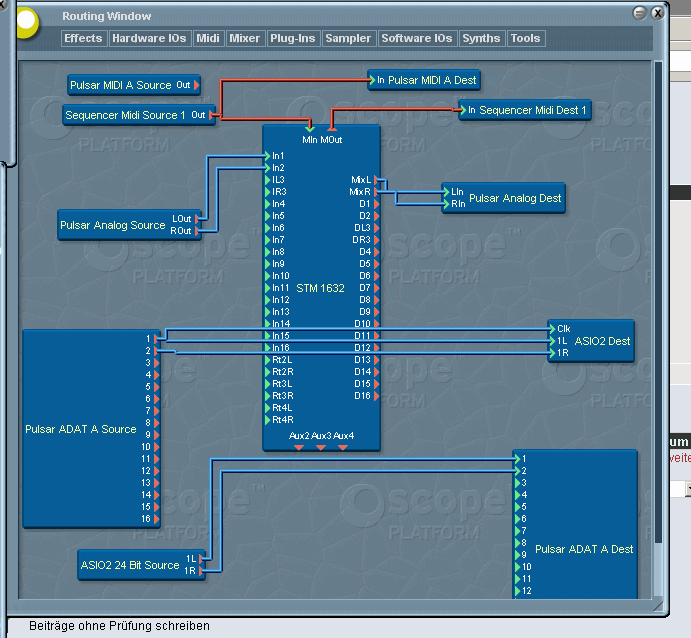Screen dimensions: 691x638
Task: Open the Effects menu
Action: (83, 38)
